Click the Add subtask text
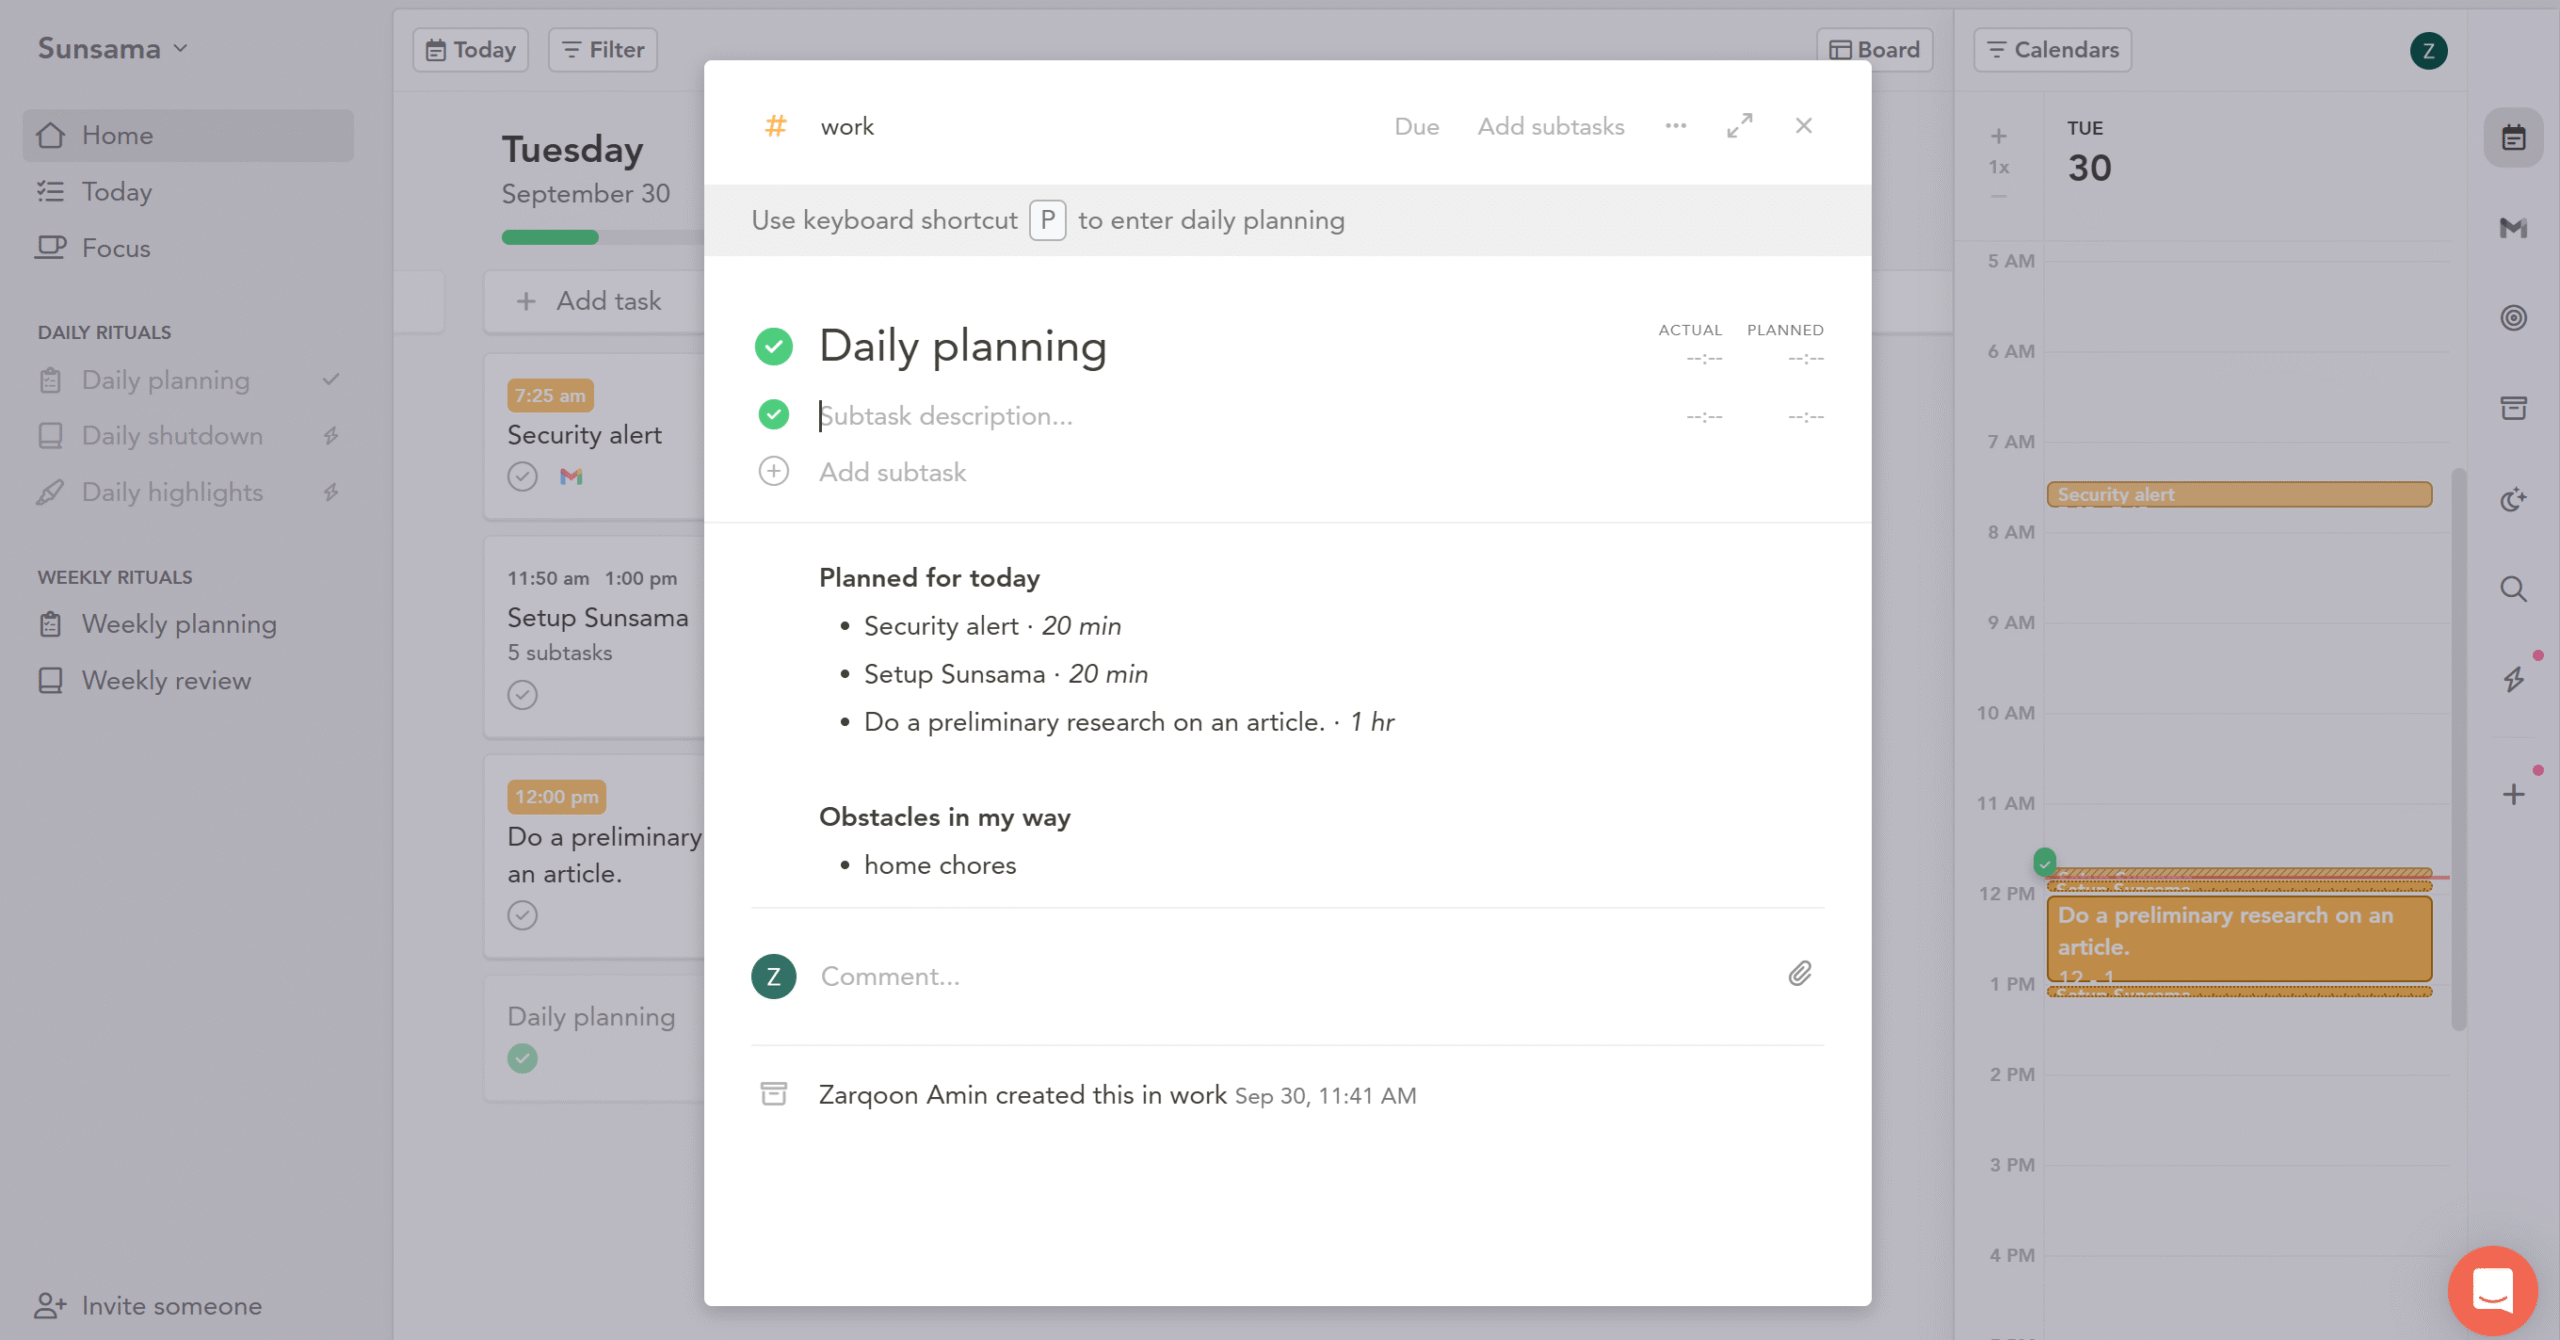 [x=892, y=472]
